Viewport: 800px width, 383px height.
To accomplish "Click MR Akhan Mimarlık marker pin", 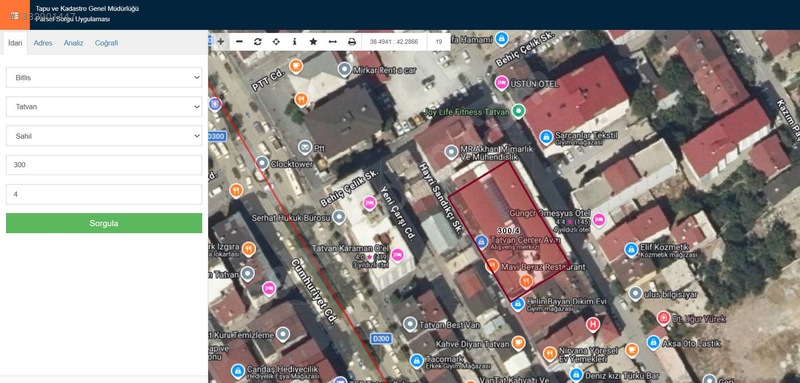I will (x=452, y=151).
